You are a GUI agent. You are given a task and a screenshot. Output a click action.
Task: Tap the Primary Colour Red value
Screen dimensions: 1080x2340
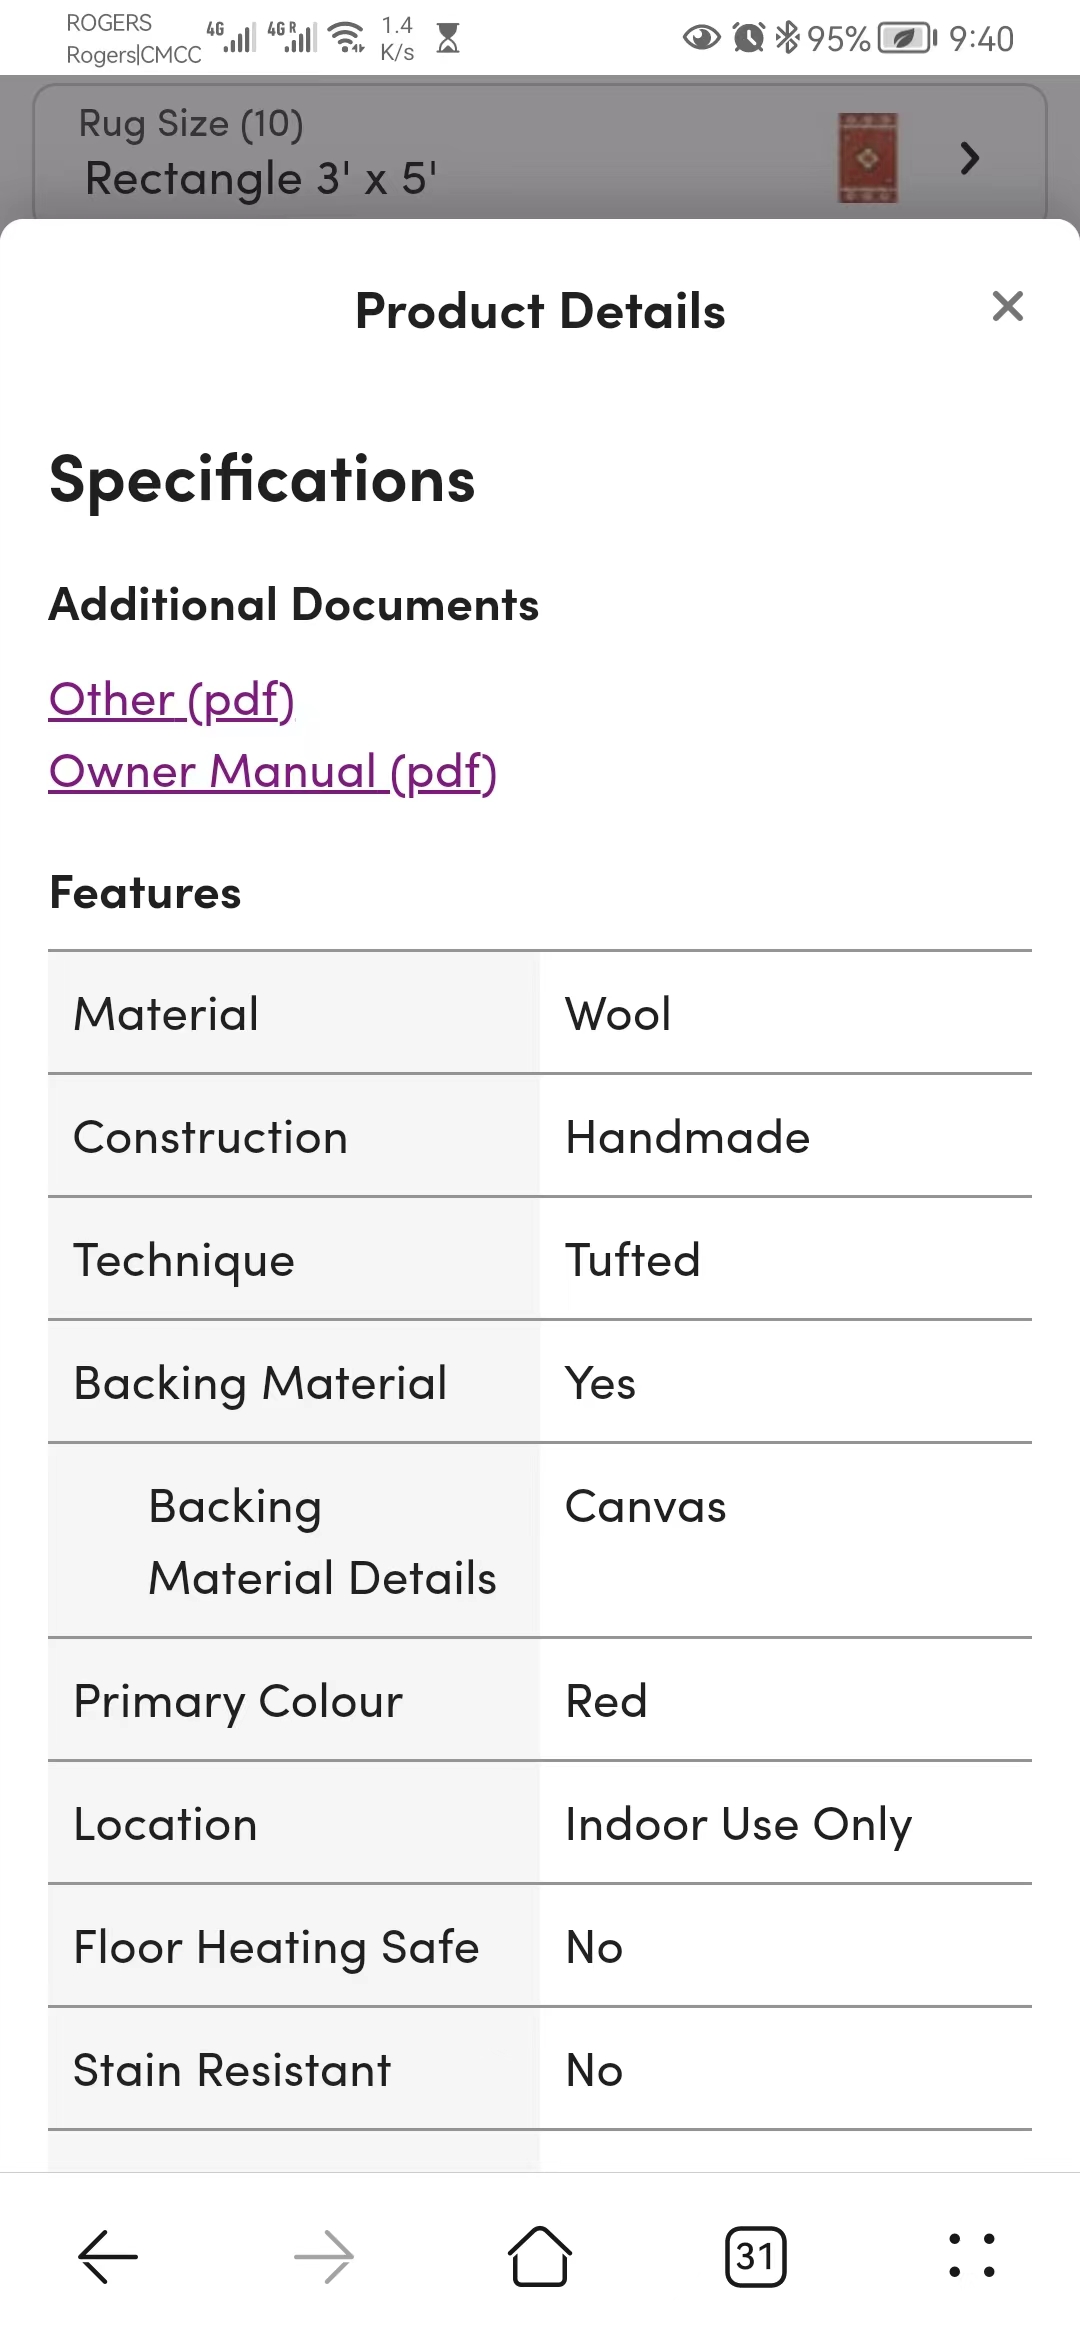(606, 1701)
